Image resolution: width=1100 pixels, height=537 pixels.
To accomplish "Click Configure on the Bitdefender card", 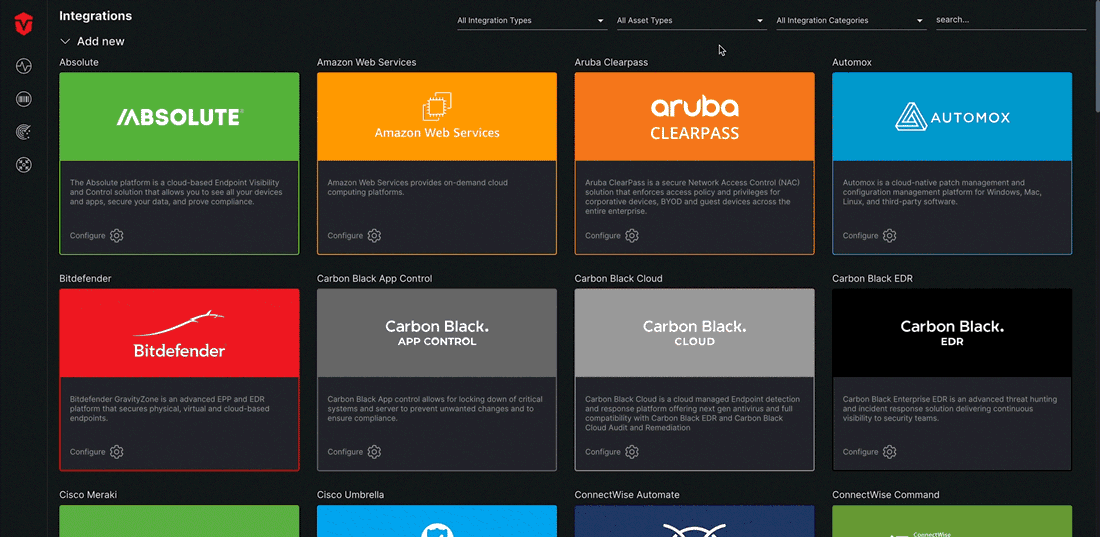I will tap(88, 452).
